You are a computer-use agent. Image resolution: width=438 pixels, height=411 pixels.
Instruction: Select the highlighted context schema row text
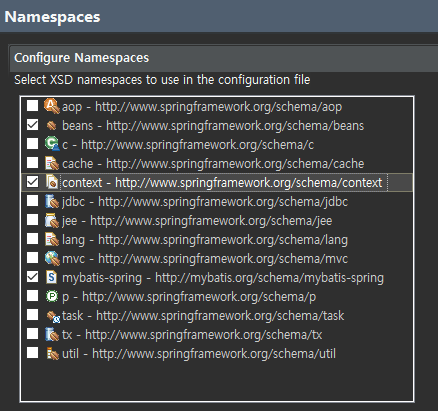[x=222, y=183]
